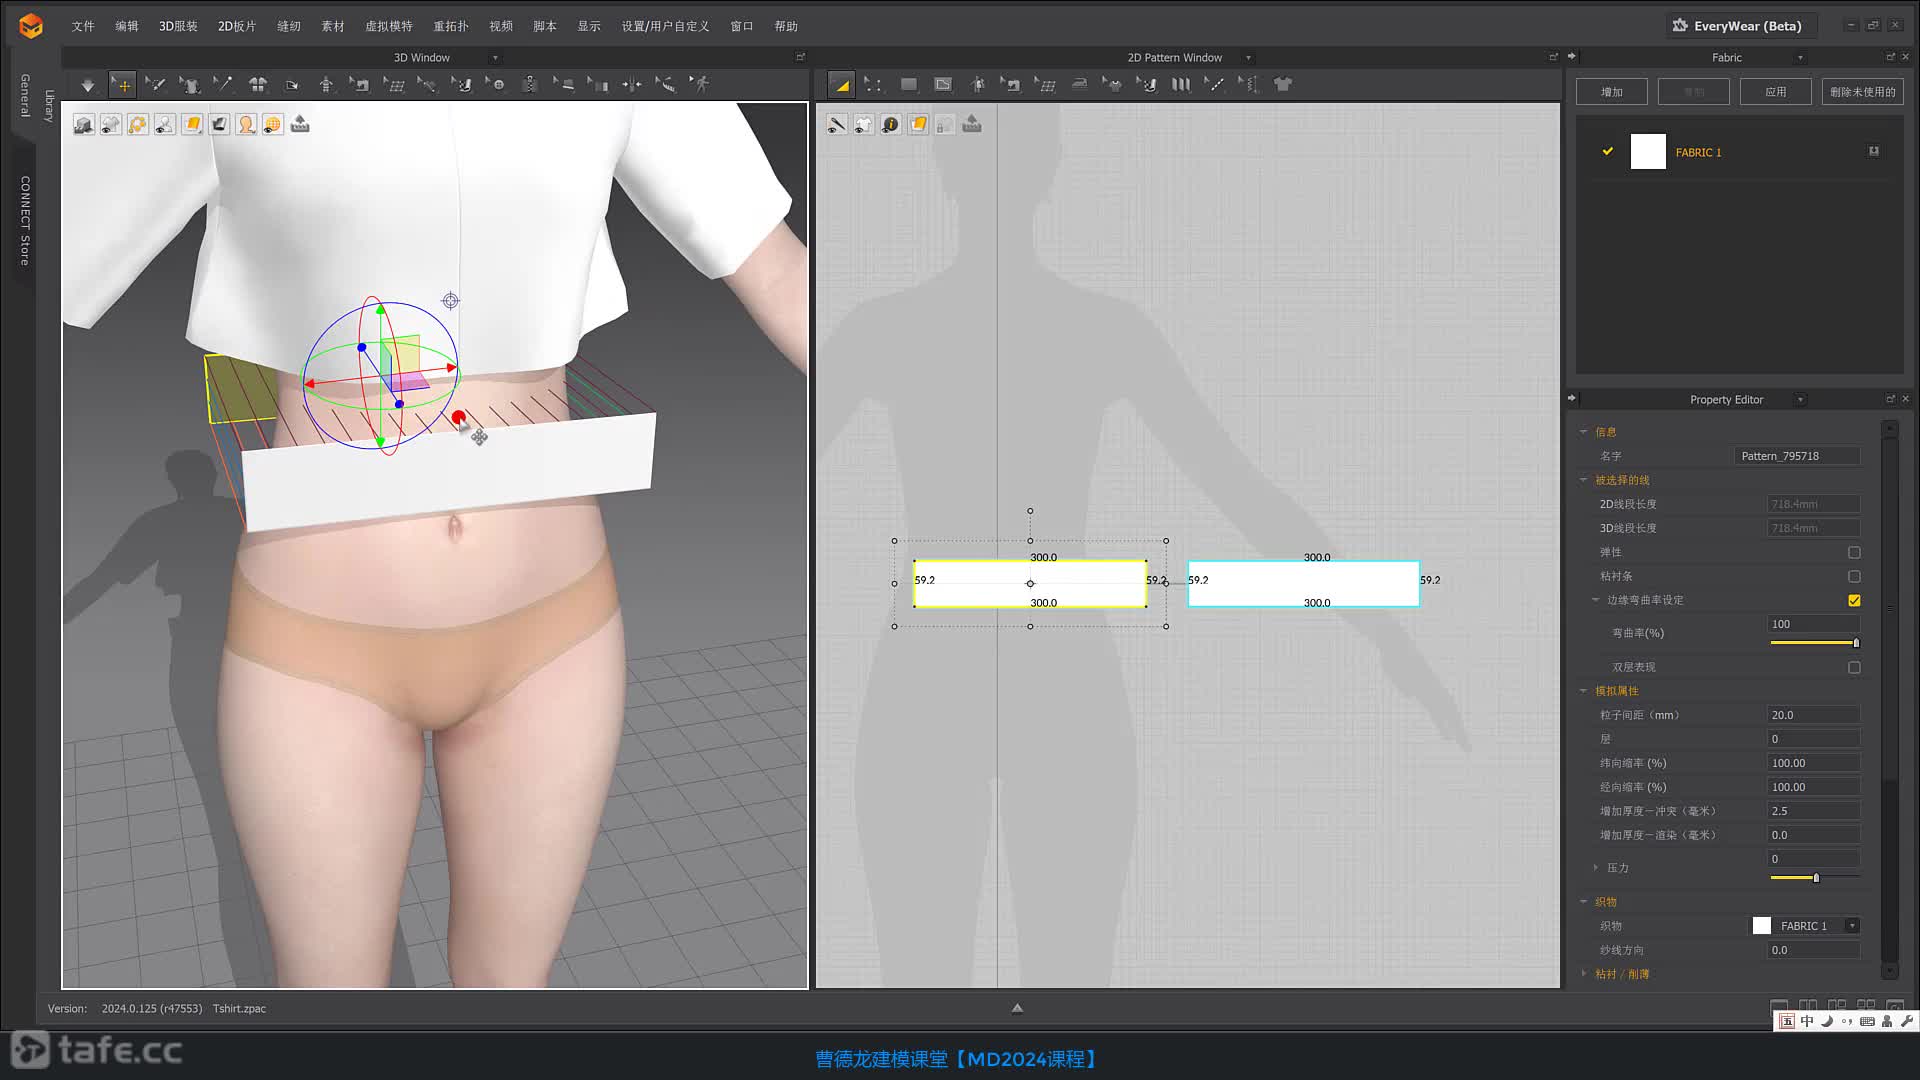This screenshot has height=1080, width=1920.
Task: Select the pleats fold tool in 2D toolbar
Action: click(1181, 85)
